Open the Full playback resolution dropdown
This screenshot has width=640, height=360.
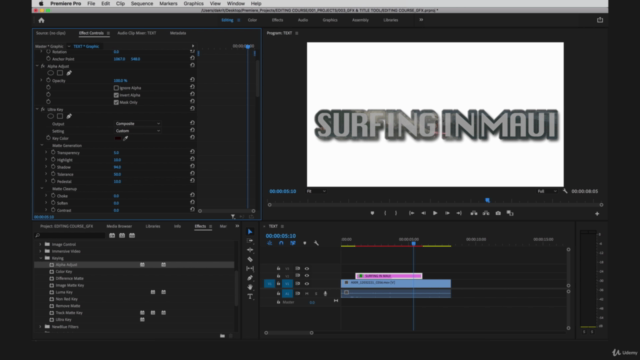click(547, 191)
